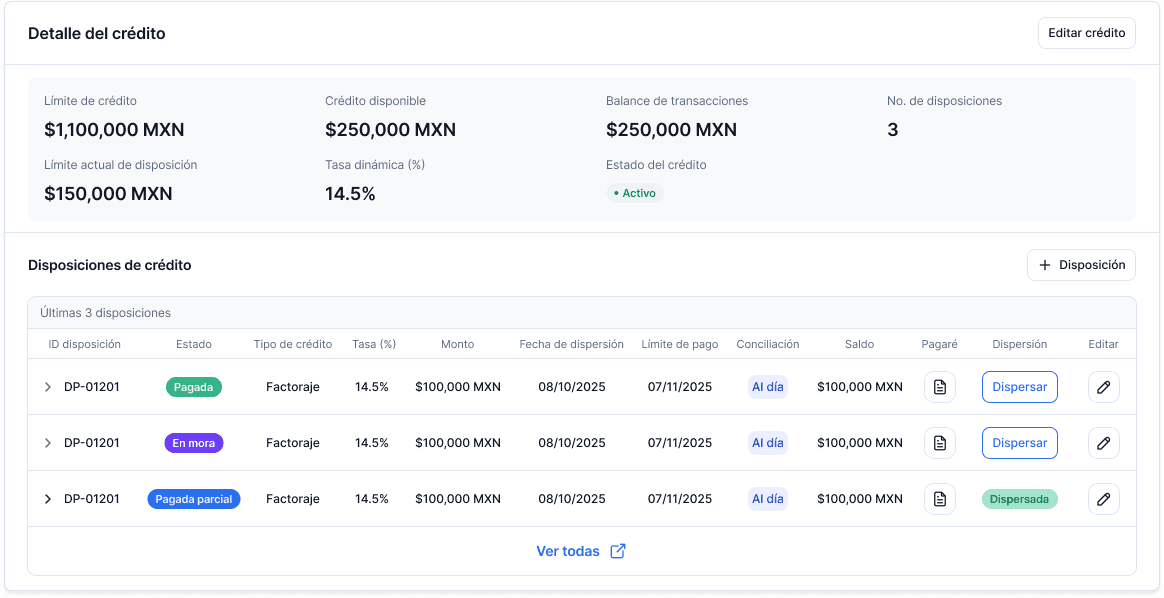Select the pencil icon on the En mora row
Image resolution: width=1164 pixels, height=598 pixels.
[1103, 443]
